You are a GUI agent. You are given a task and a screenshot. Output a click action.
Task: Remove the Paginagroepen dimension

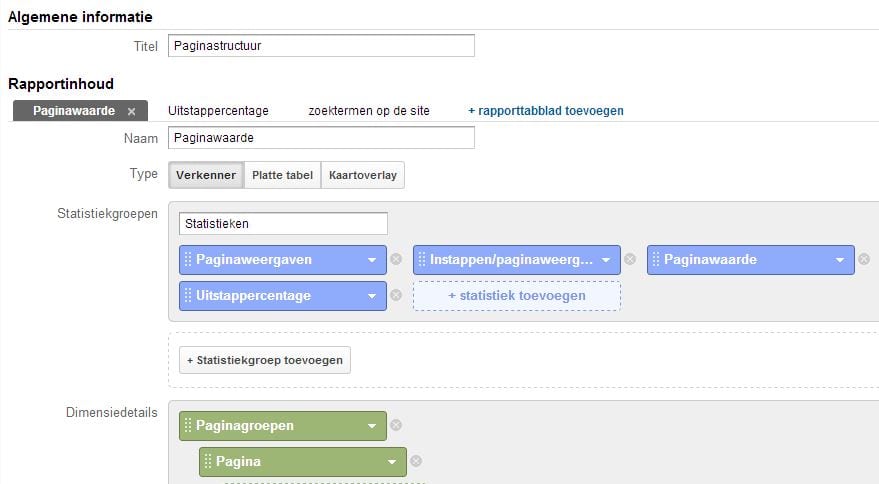[x=396, y=425]
